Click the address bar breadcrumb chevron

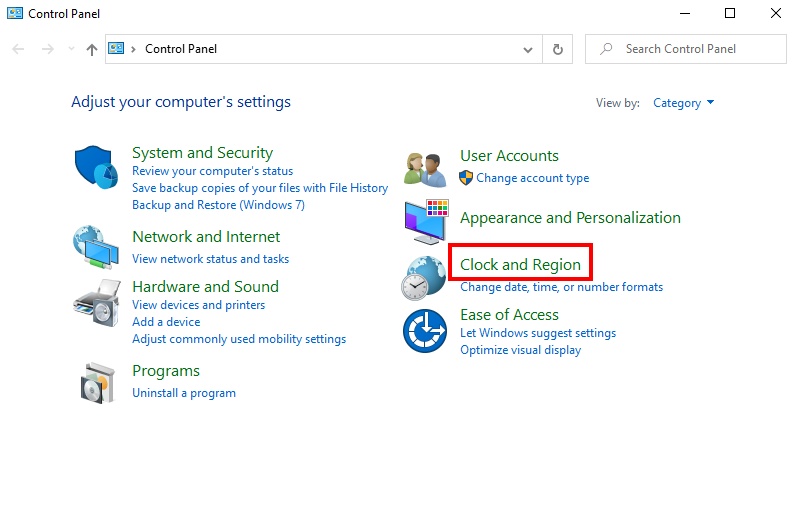pos(134,49)
